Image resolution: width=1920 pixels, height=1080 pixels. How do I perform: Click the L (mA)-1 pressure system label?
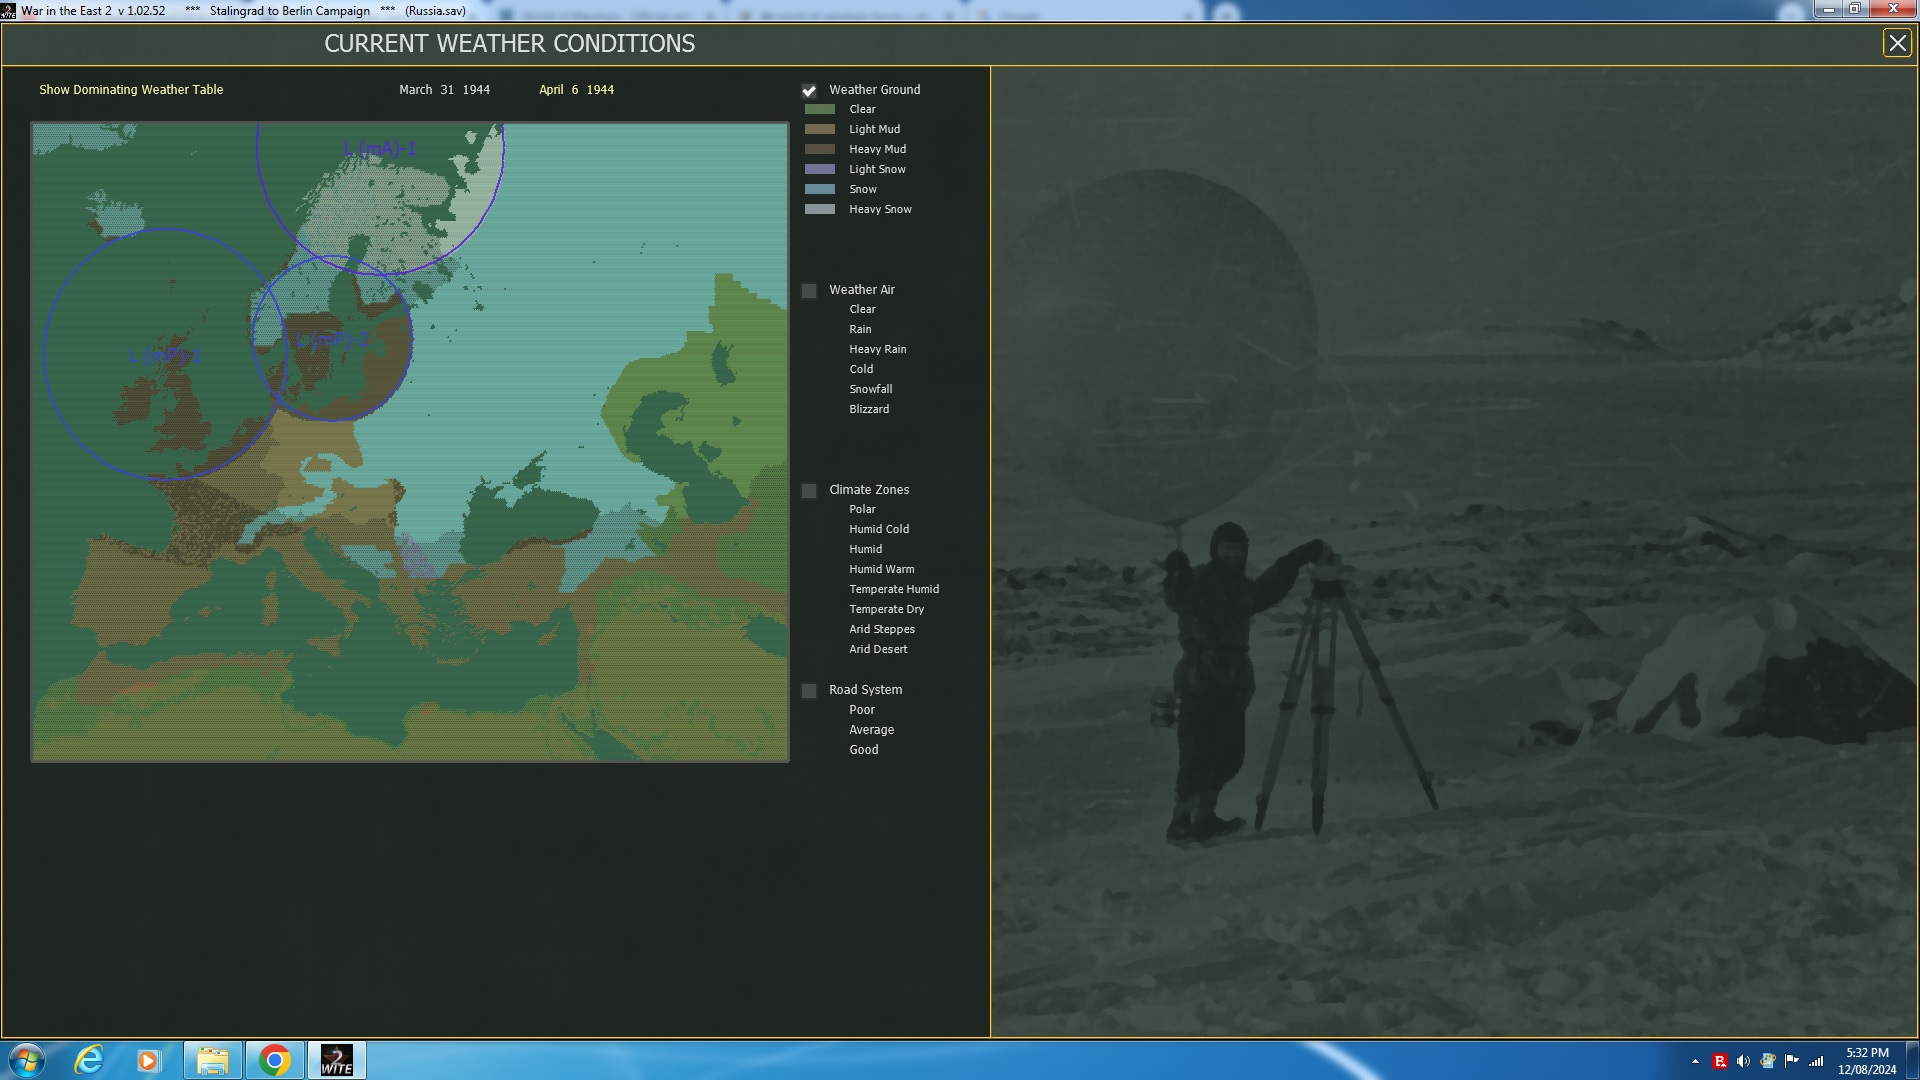coord(379,149)
